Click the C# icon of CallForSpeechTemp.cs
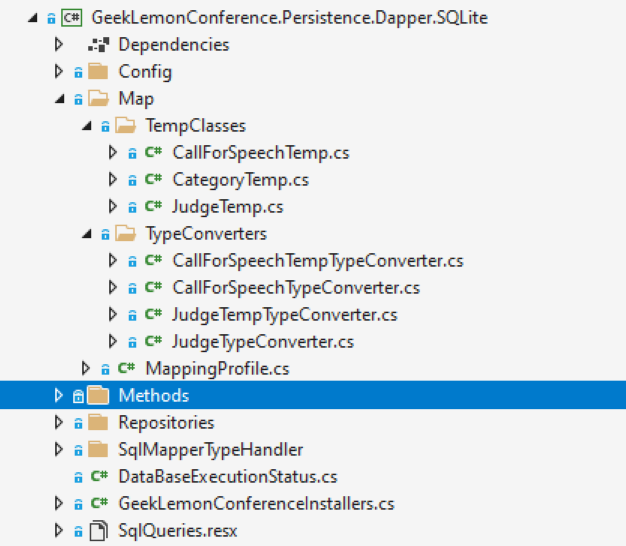This screenshot has height=546, width=626. (x=153, y=152)
